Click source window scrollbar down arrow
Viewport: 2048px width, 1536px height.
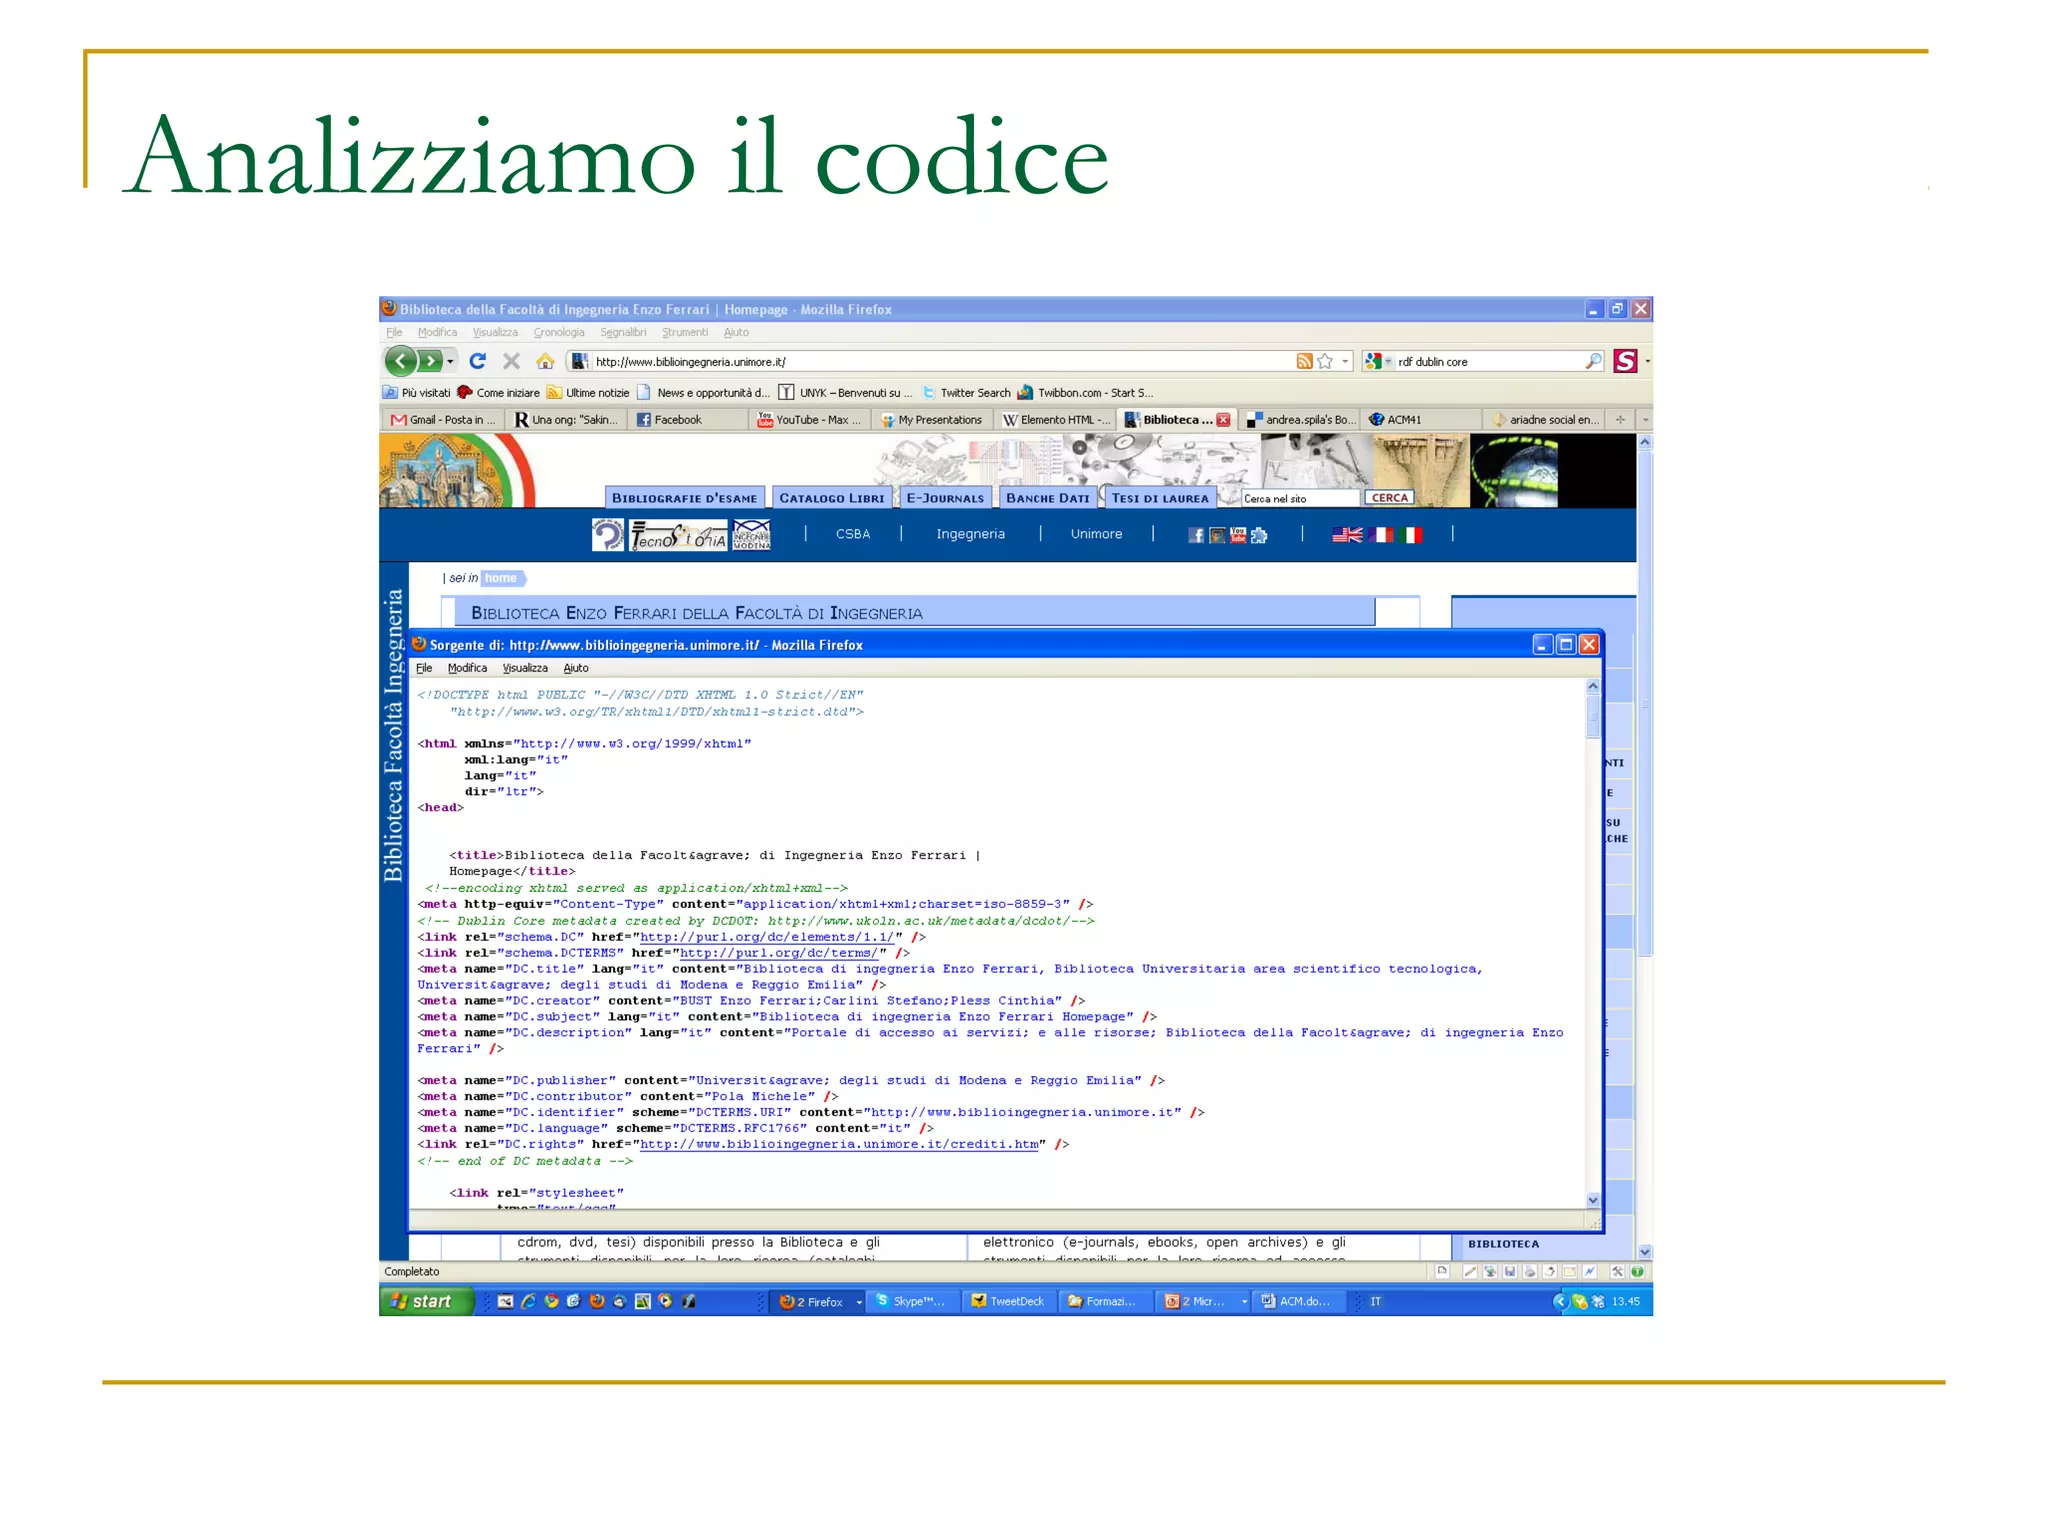[1593, 1200]
